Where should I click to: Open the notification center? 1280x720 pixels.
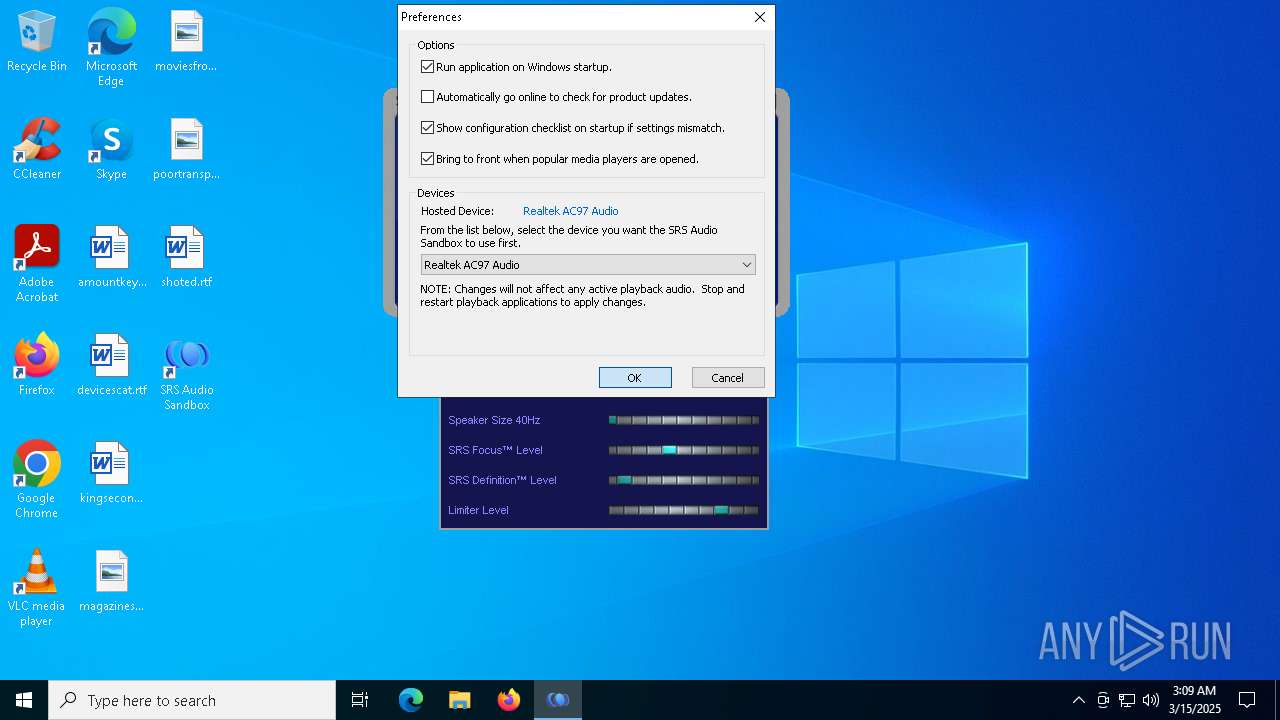click(1247, 700)
